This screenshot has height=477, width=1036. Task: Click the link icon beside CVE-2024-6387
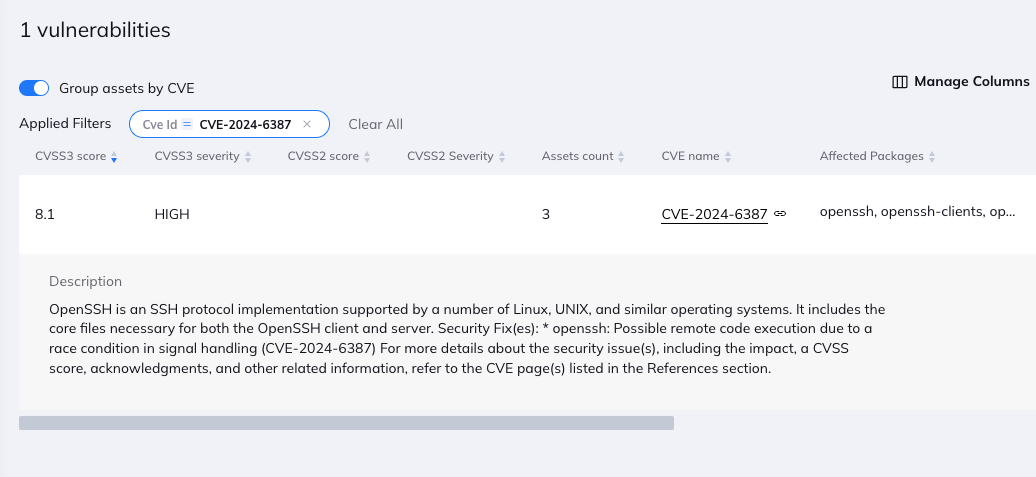click(780, 214)
